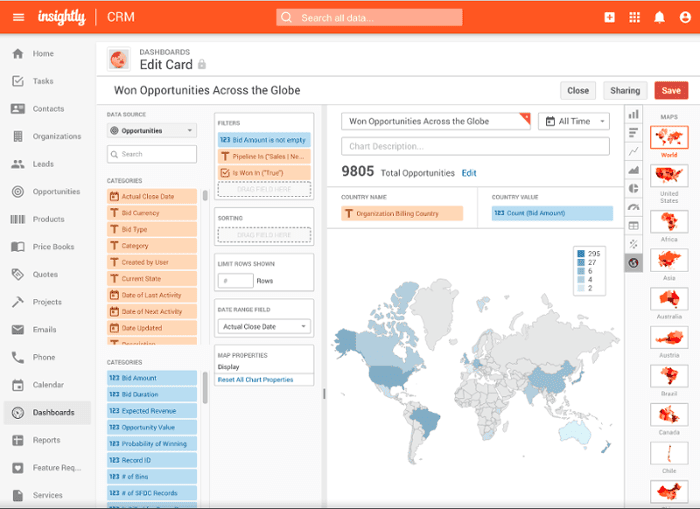Select the Australia map thumbnail

(669, 299)
